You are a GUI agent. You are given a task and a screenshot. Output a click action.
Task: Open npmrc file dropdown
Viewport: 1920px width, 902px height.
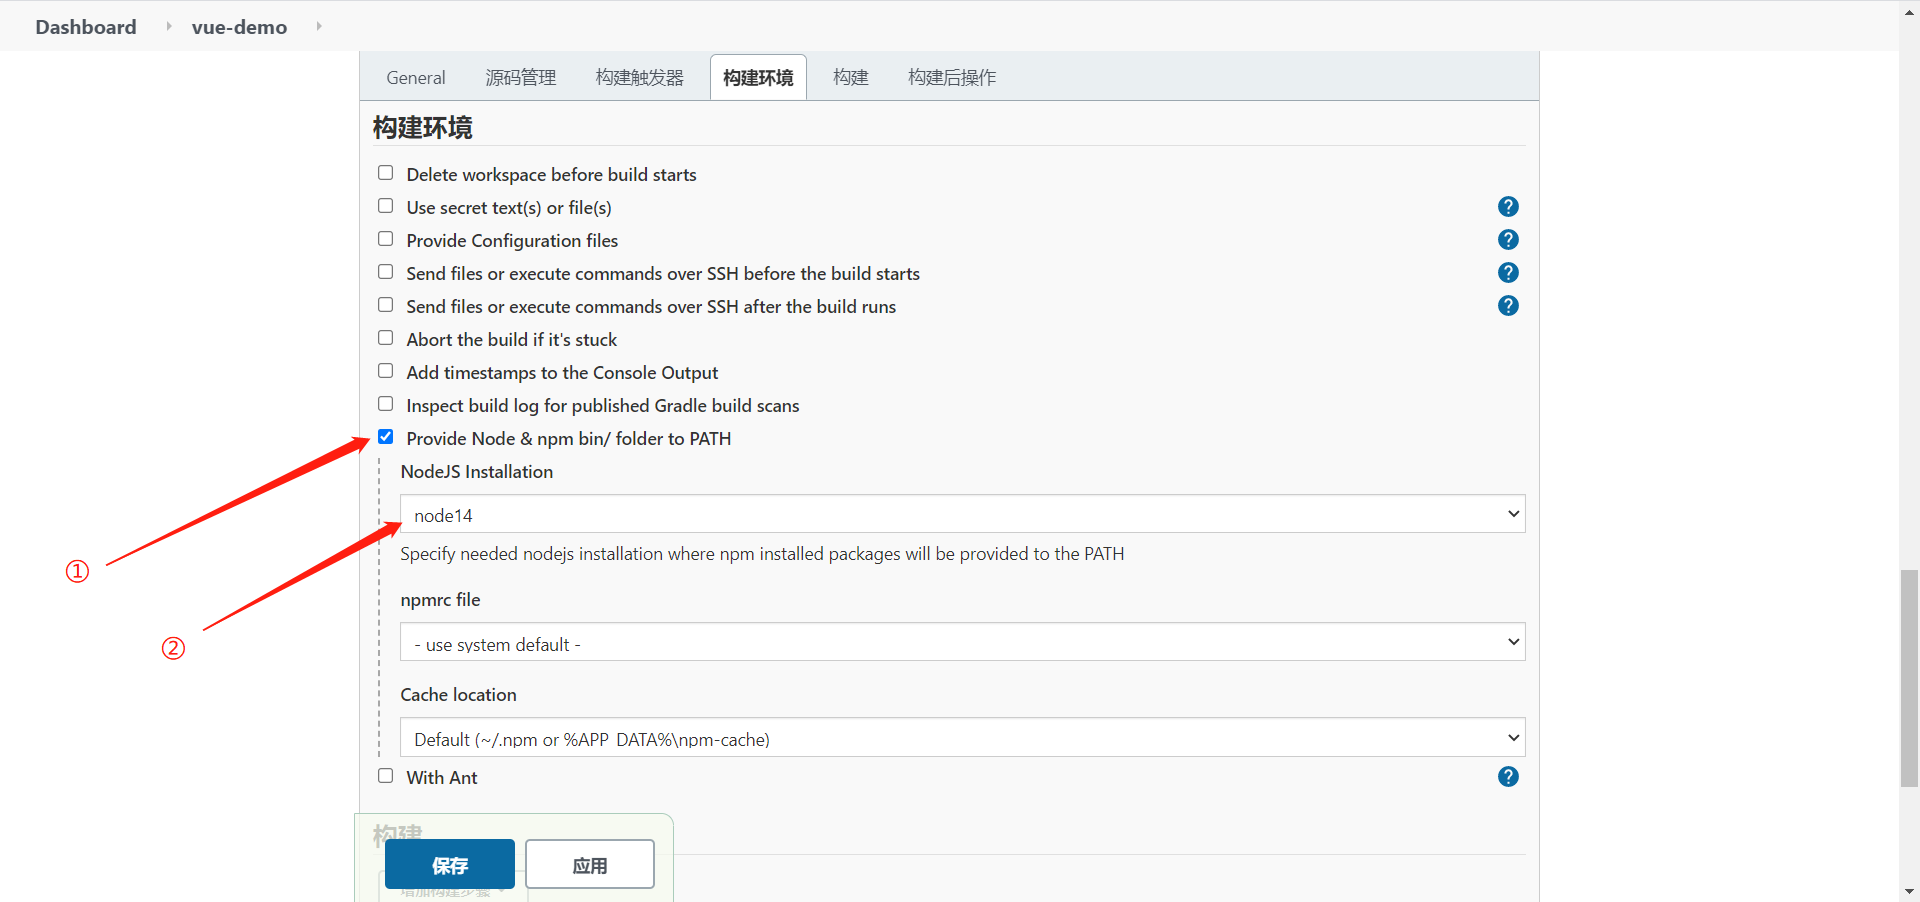click(962, 642)
